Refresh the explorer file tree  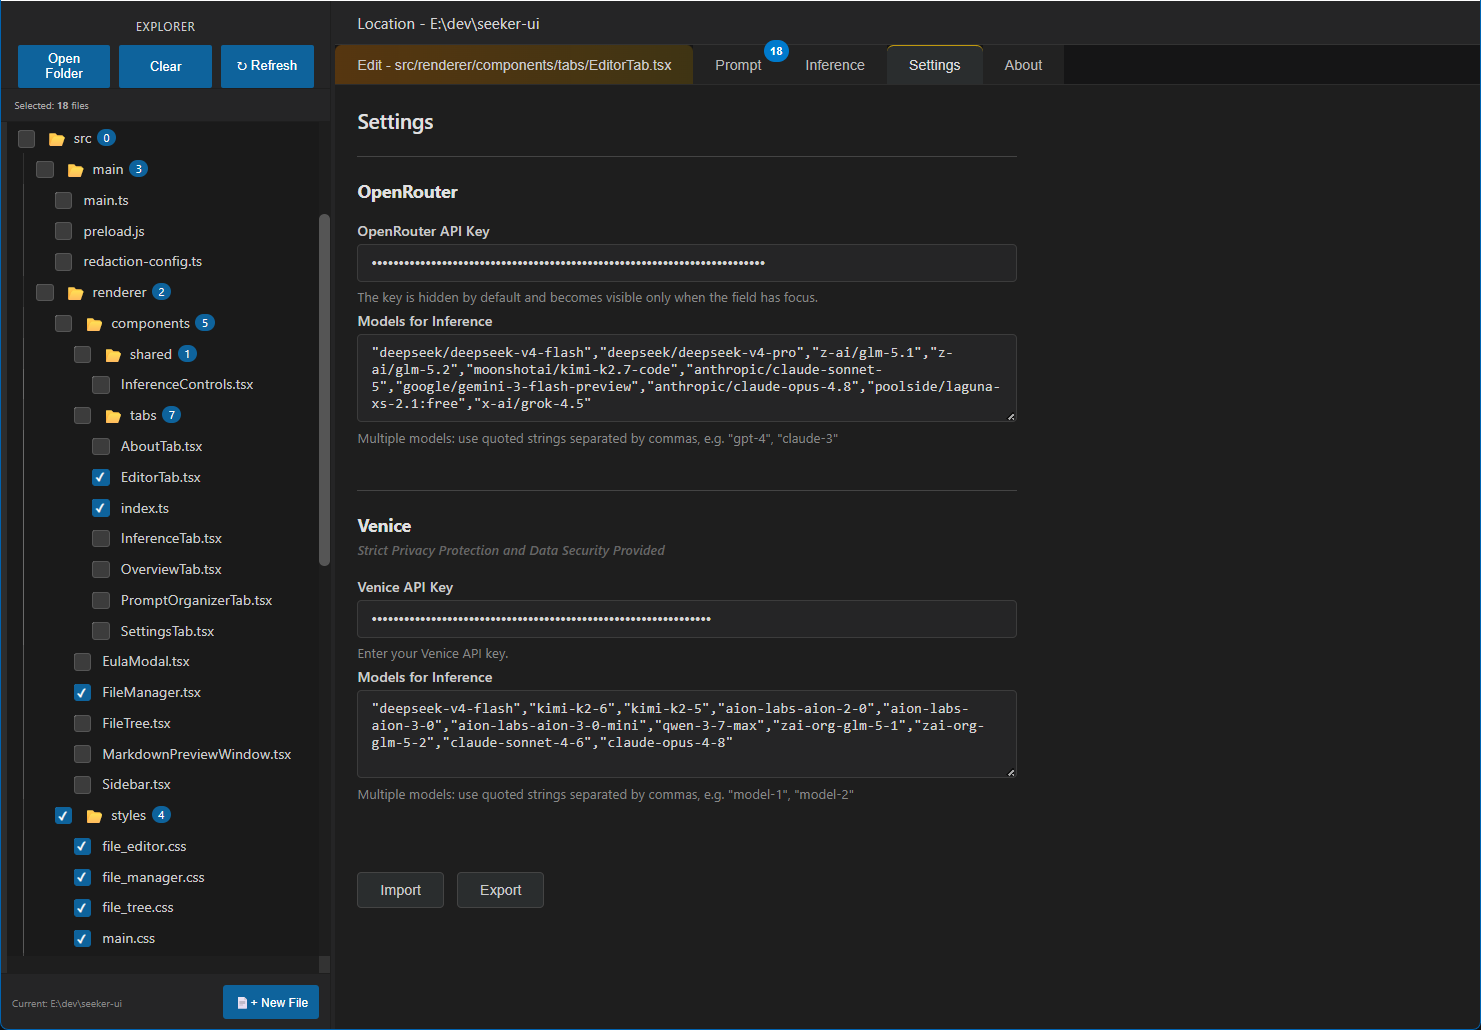pos(267,66)
